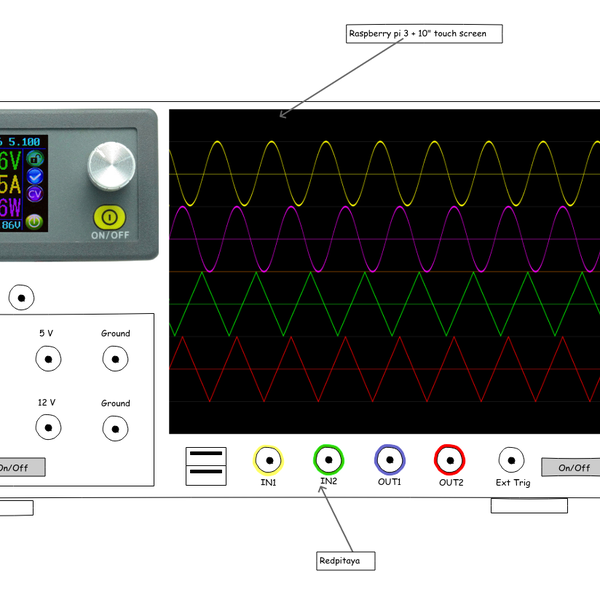This screenshot has width=600, height=600.
Task: Click the 5.100 reading on supply display
Action: tap(24, 142)
